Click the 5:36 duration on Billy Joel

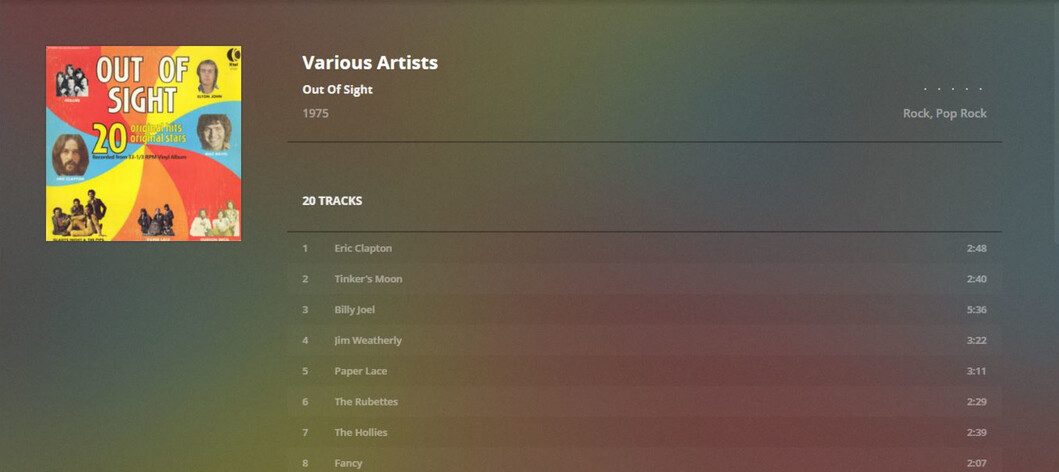tap(976, 310)
